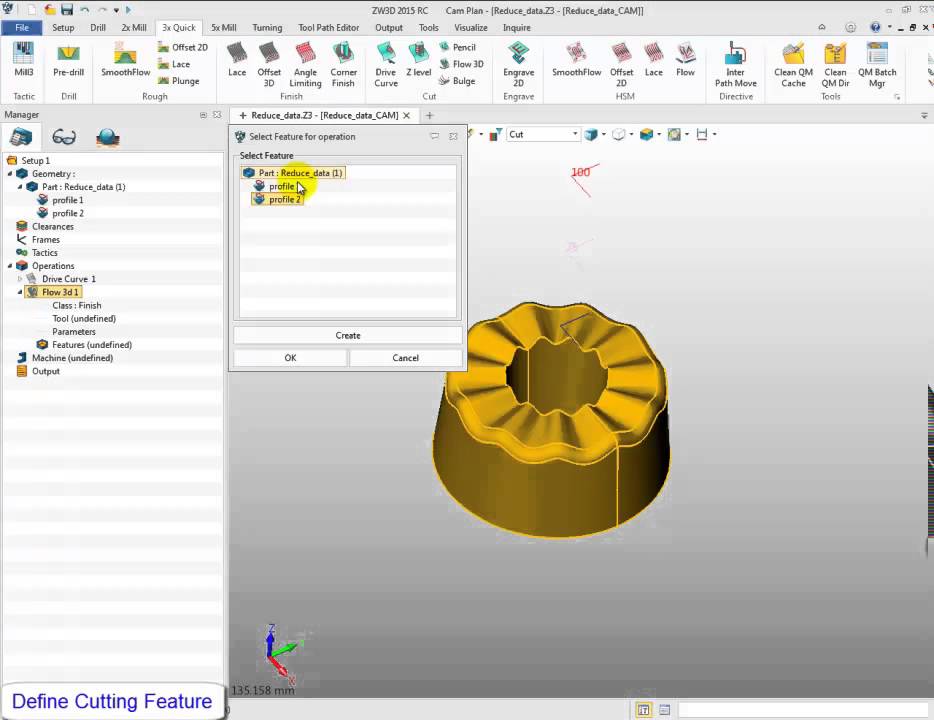Select Offset 2D rough operation
Viewport: 934px width, 720px height.
[x=183, y=47]
